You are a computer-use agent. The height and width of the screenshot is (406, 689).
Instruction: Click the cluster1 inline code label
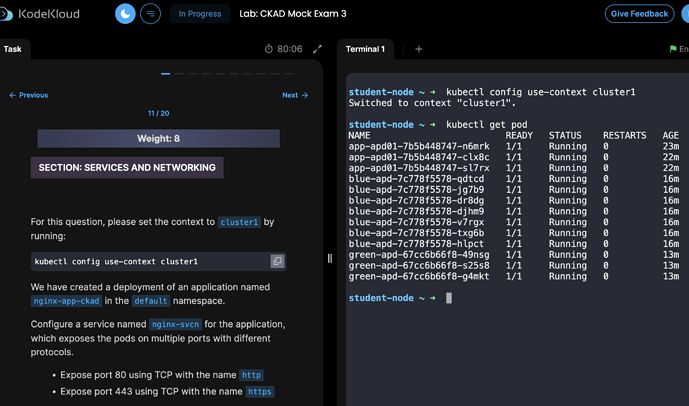click(x=239, y=222)
